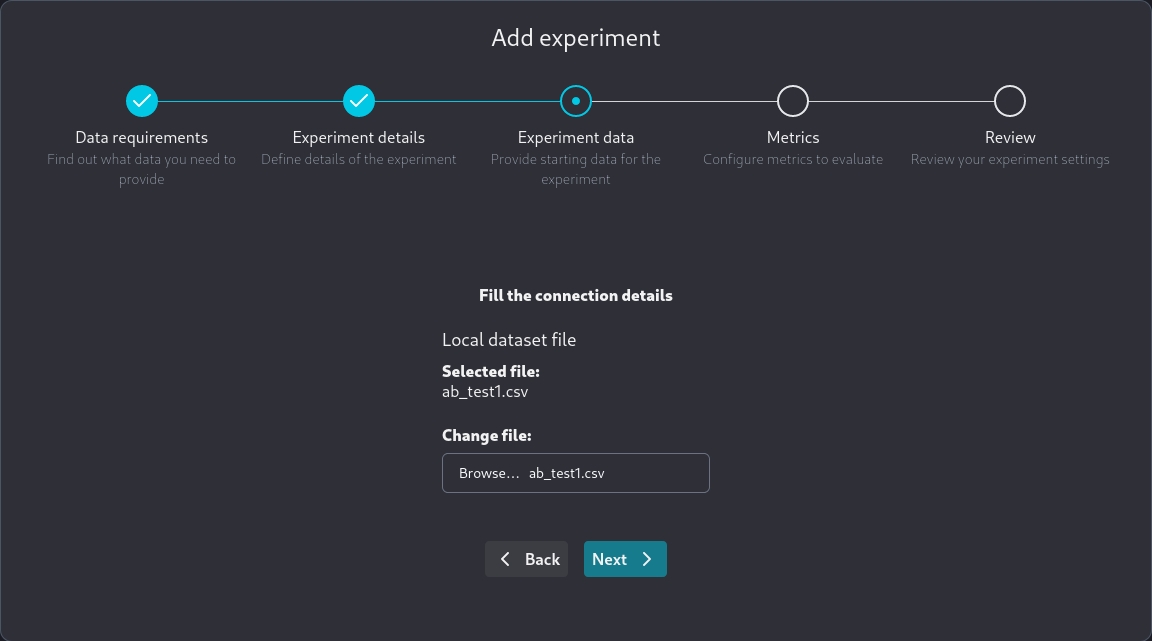Click the Data requirements checkmark circle
This screenshot has width=1152, height=641.
142,101
